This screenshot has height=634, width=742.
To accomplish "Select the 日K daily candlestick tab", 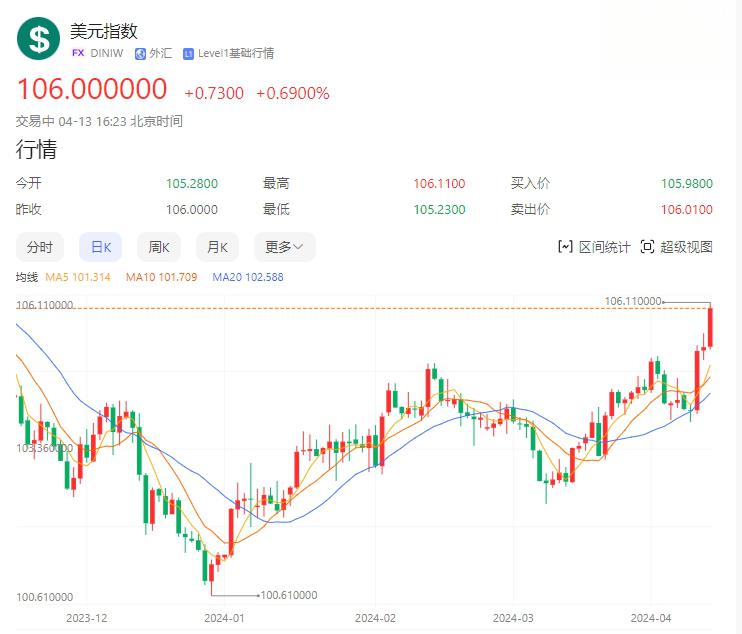I will coord(100,247).
